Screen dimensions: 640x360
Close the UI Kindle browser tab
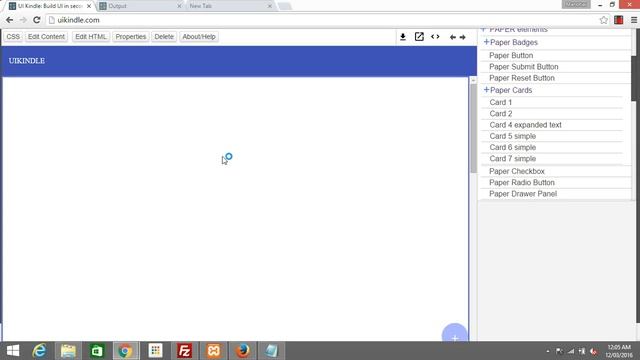[89, 6]
